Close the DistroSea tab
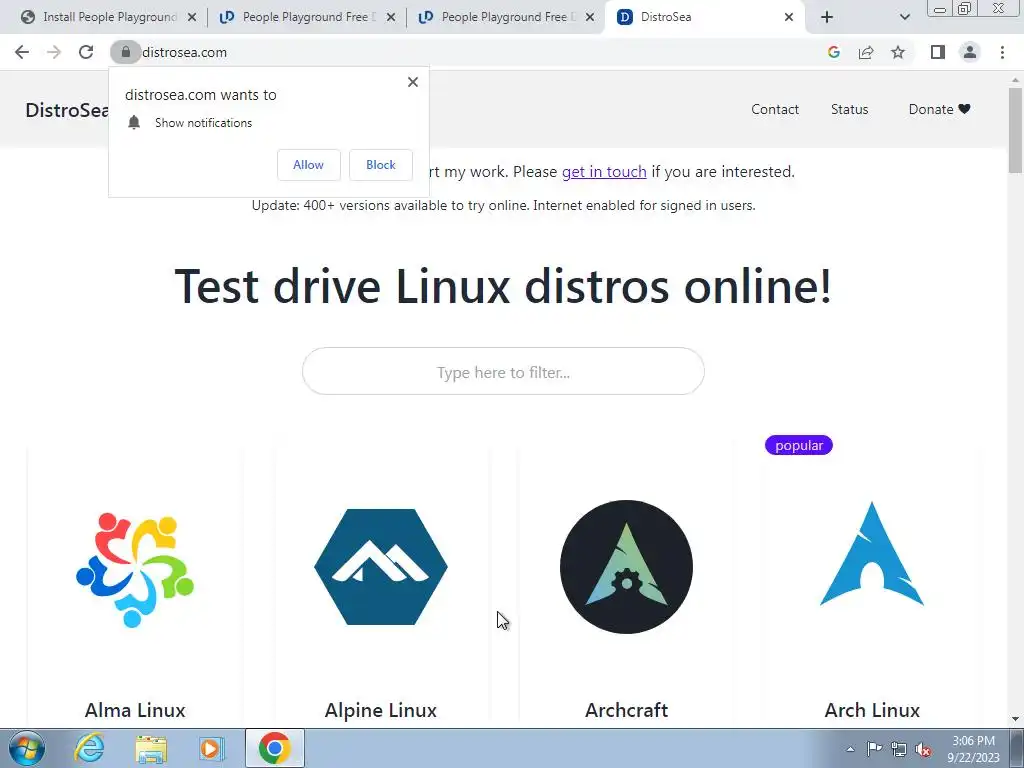 [x=789, y=17]
